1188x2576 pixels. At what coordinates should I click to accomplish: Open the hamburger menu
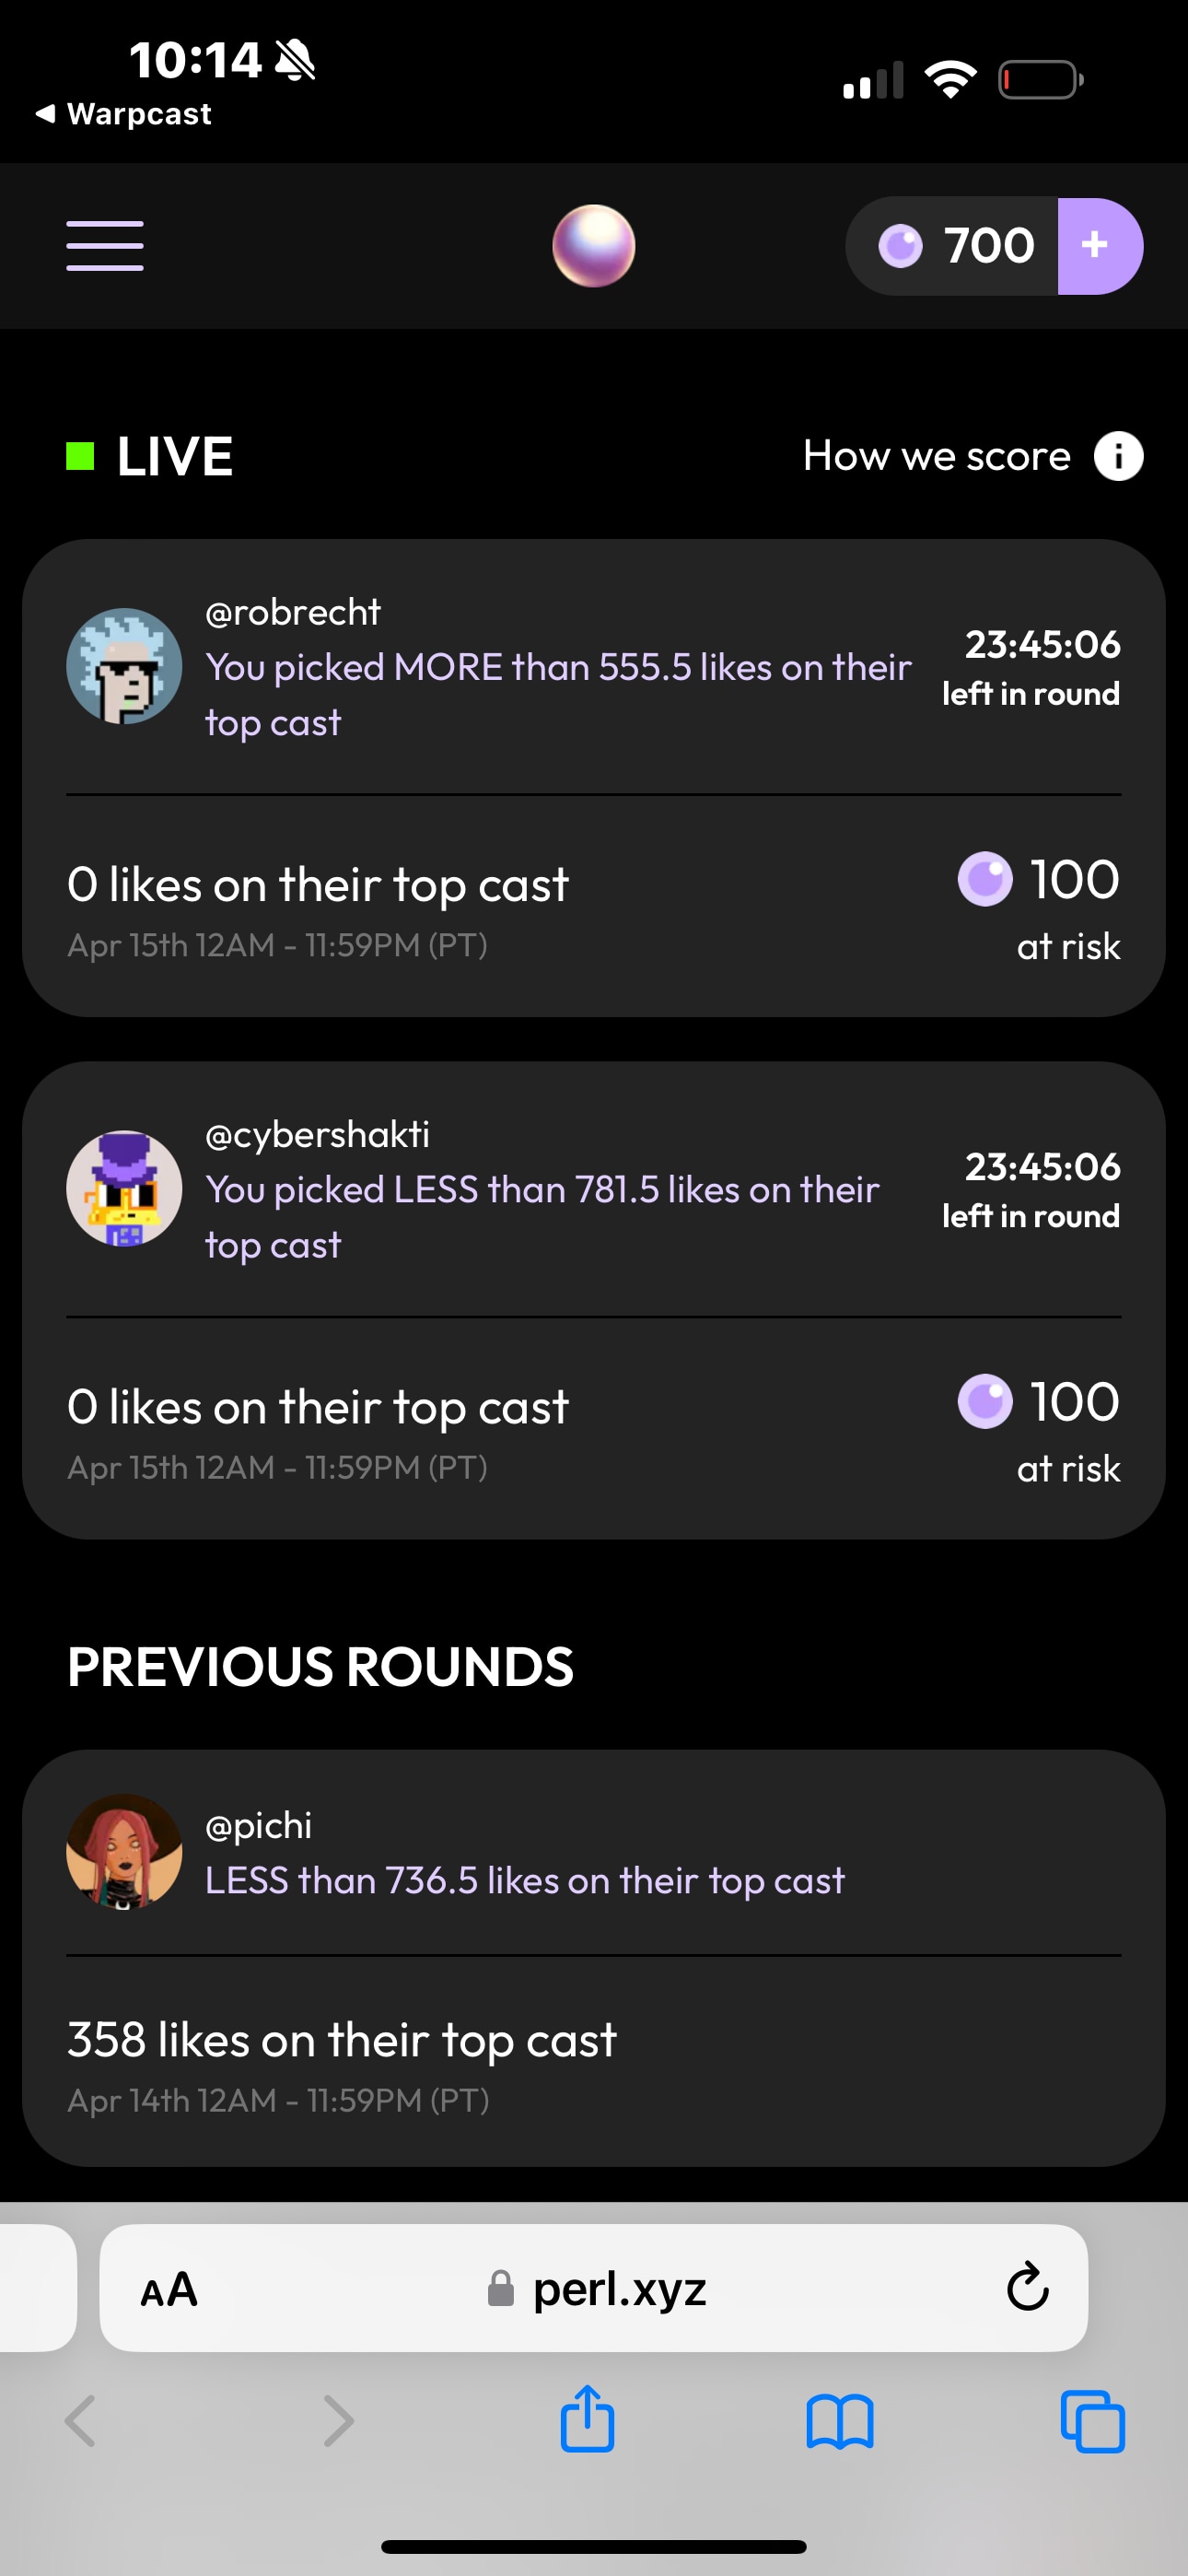click(x=105, y=246)
